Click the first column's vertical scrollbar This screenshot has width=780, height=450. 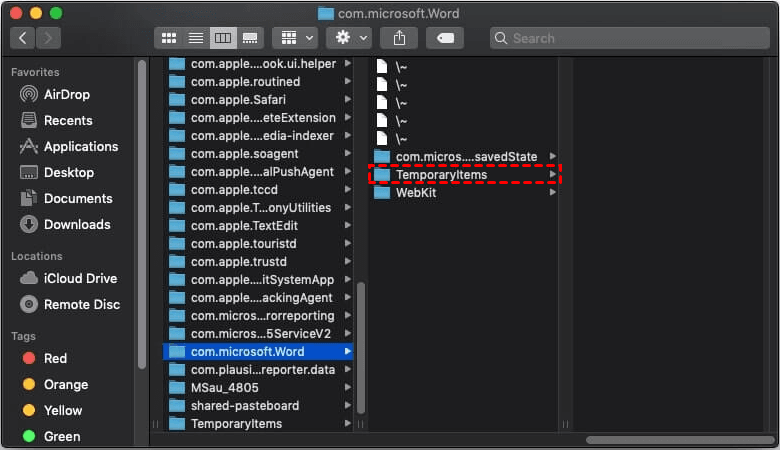[361, 348]
